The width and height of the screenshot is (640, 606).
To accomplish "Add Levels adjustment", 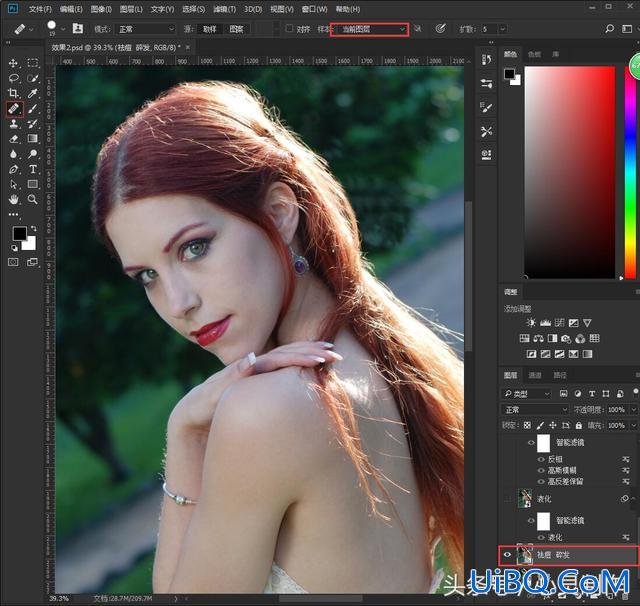I will [x=545, y=323].
